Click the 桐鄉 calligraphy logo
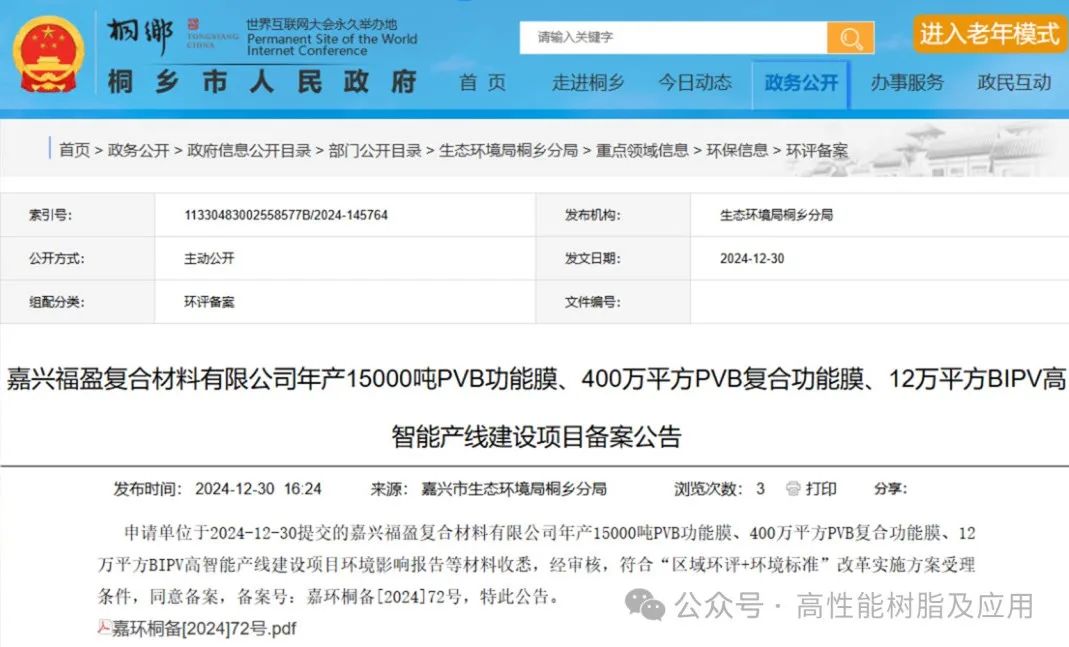Viewport: 1069px width, 647px height. click(140, 35)
